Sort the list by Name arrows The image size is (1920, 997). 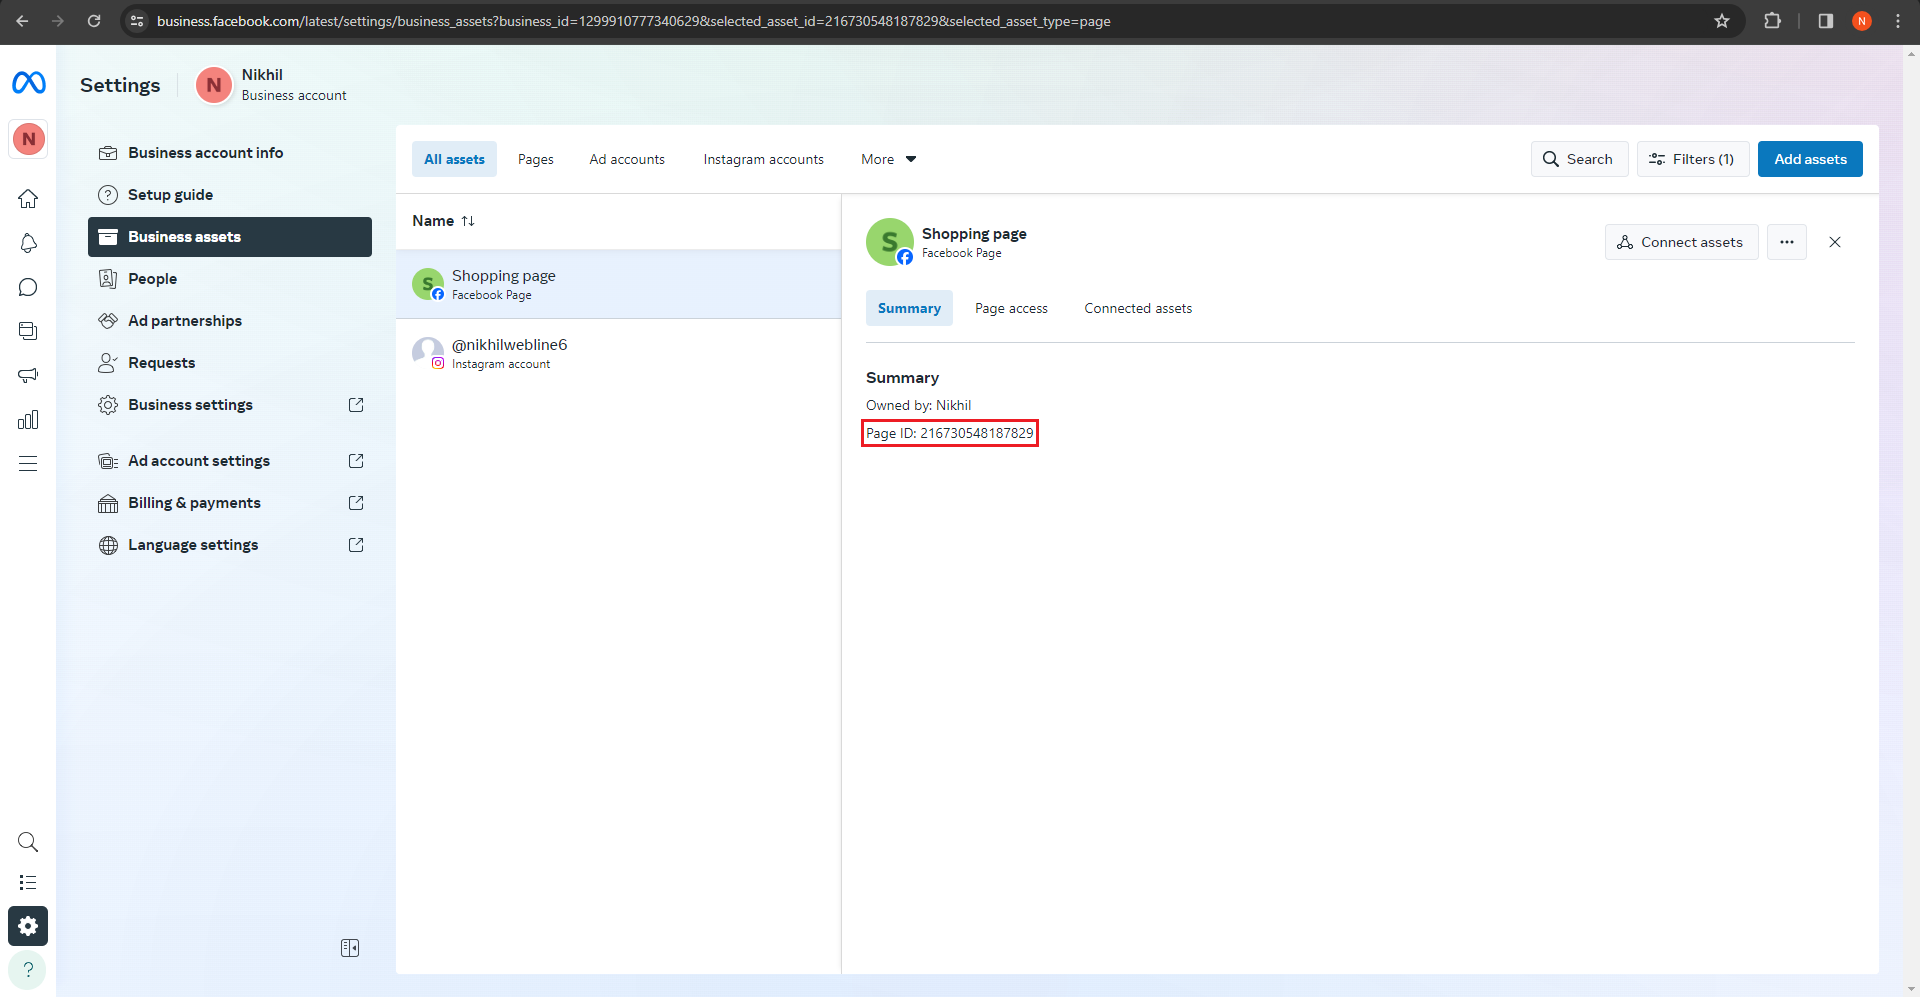[x=468, y=221]
